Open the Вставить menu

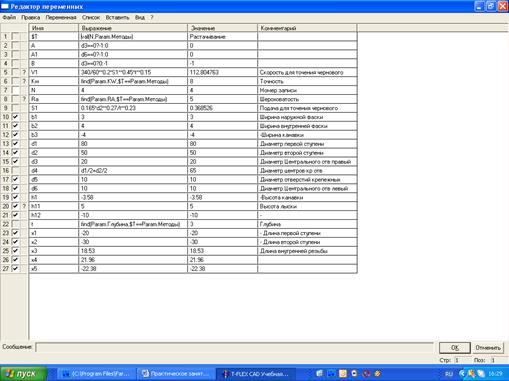tap(117, 17)
